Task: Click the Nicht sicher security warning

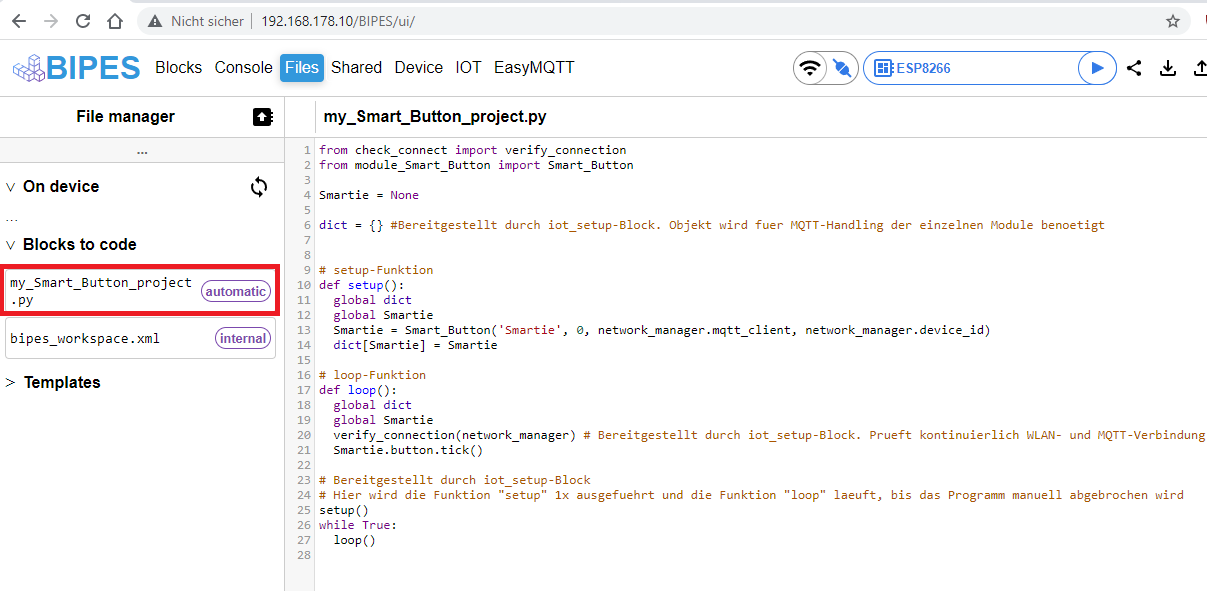Action: pos(196,21)
